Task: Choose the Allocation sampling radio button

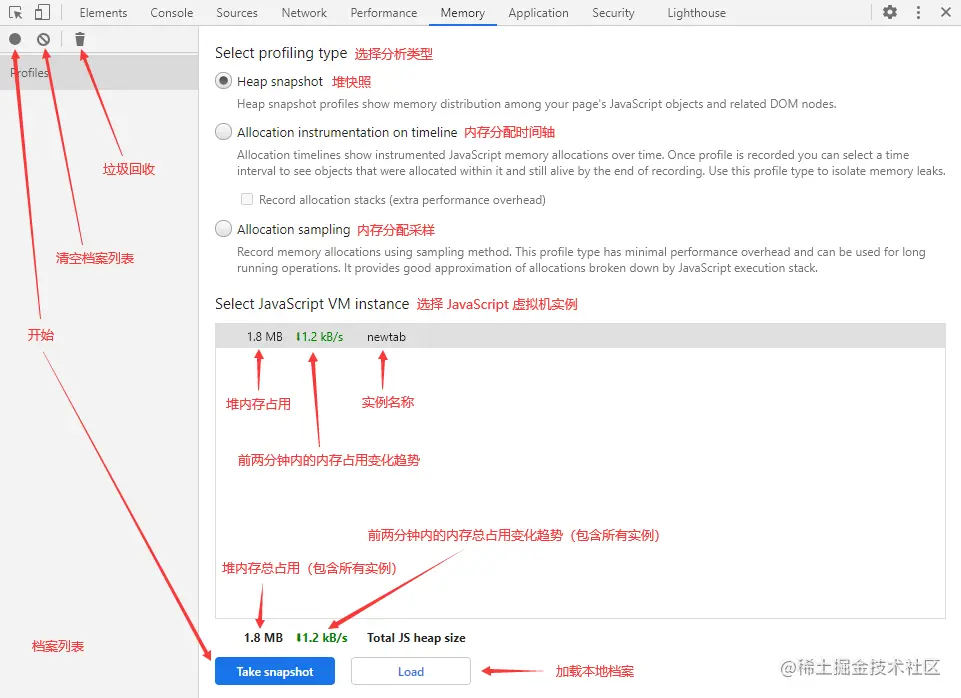Action: tap(224, 229)
